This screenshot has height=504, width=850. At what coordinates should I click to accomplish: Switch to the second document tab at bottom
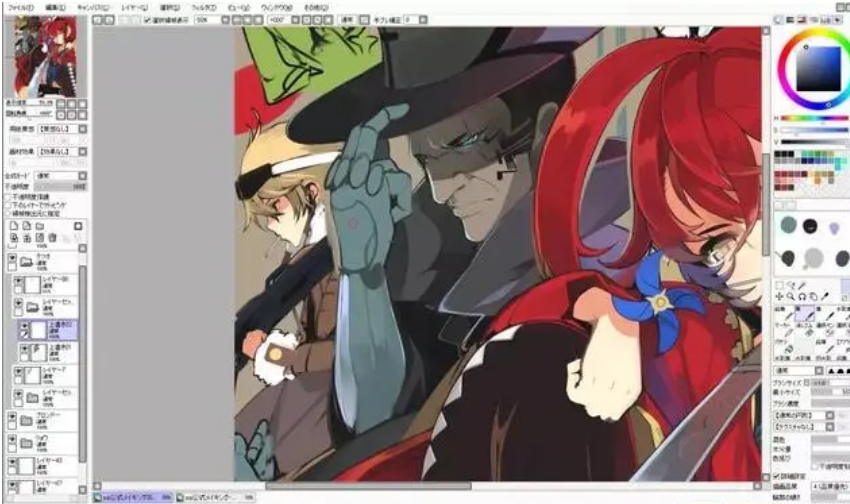tap(215, 497)
